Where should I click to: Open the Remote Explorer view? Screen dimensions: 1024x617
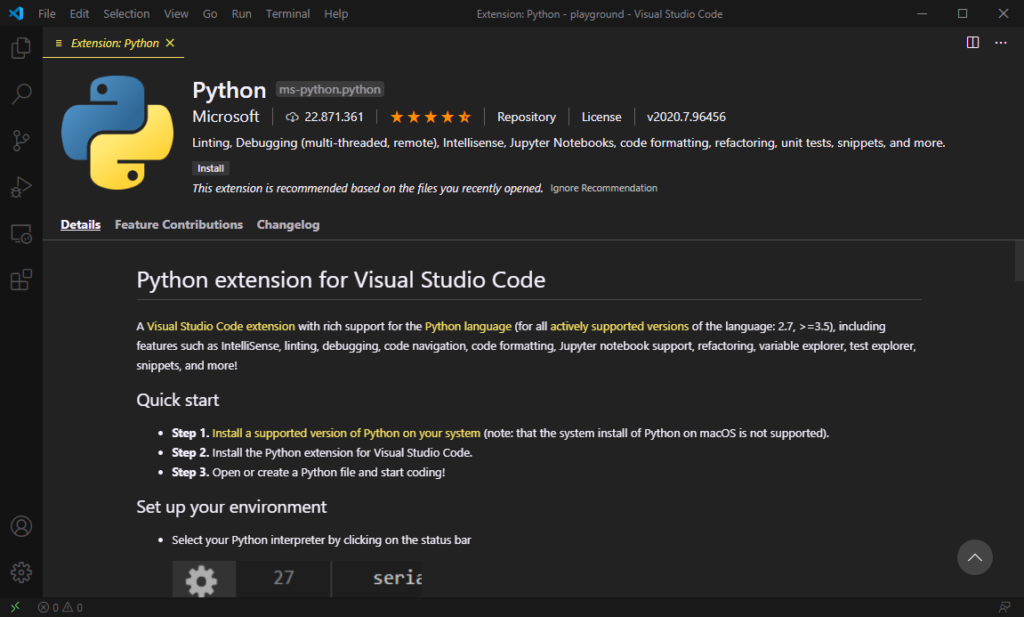tap(20, 233)
